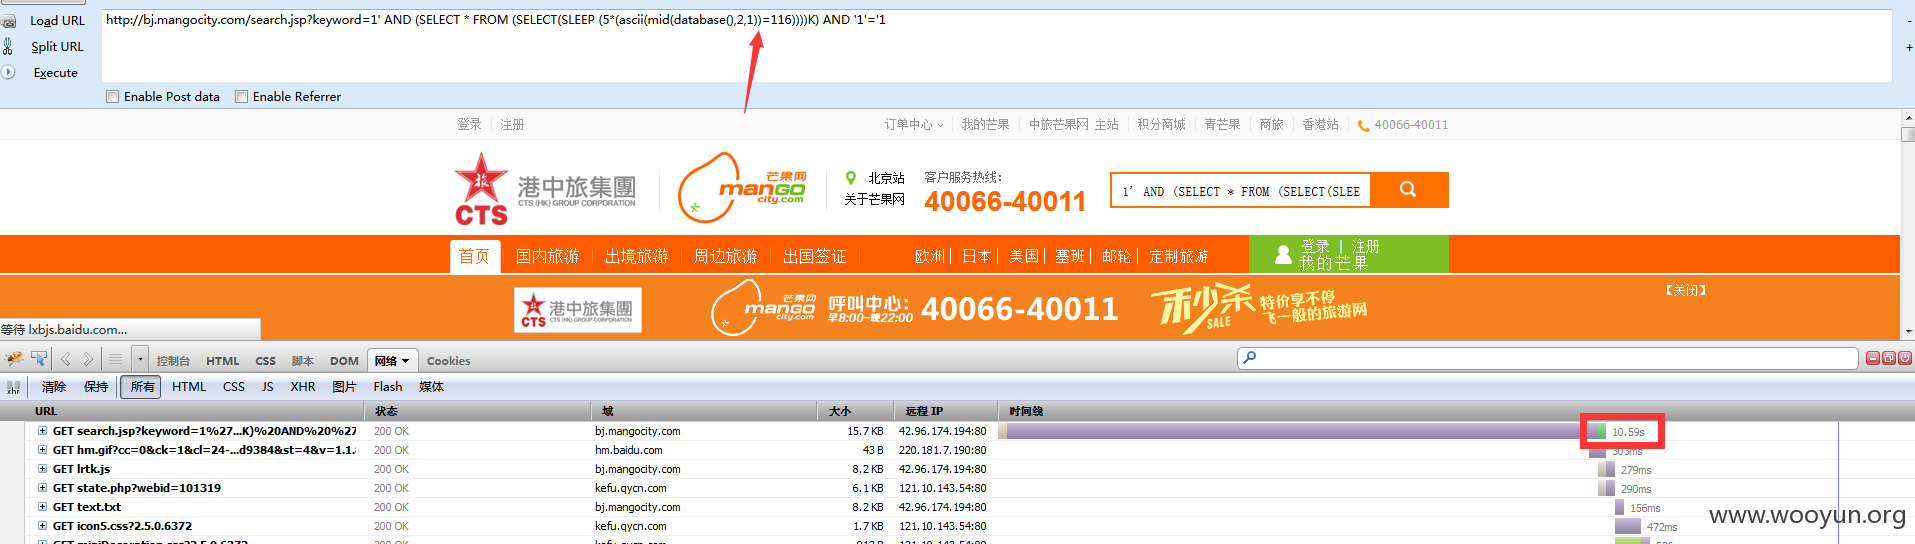This screenshot has width=1915, height=544.
Task: Expand the GET lrtk.js request row
Action: click(x=43, y=469)
